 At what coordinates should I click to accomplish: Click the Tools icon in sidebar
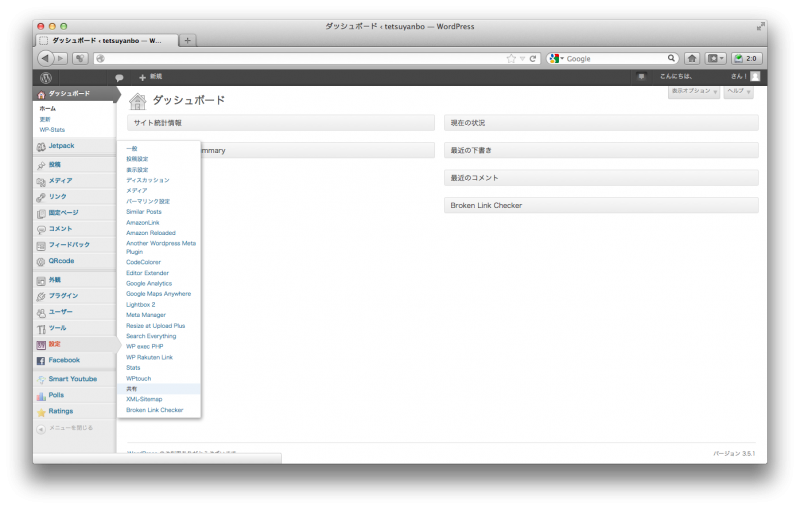coord(41,329)
